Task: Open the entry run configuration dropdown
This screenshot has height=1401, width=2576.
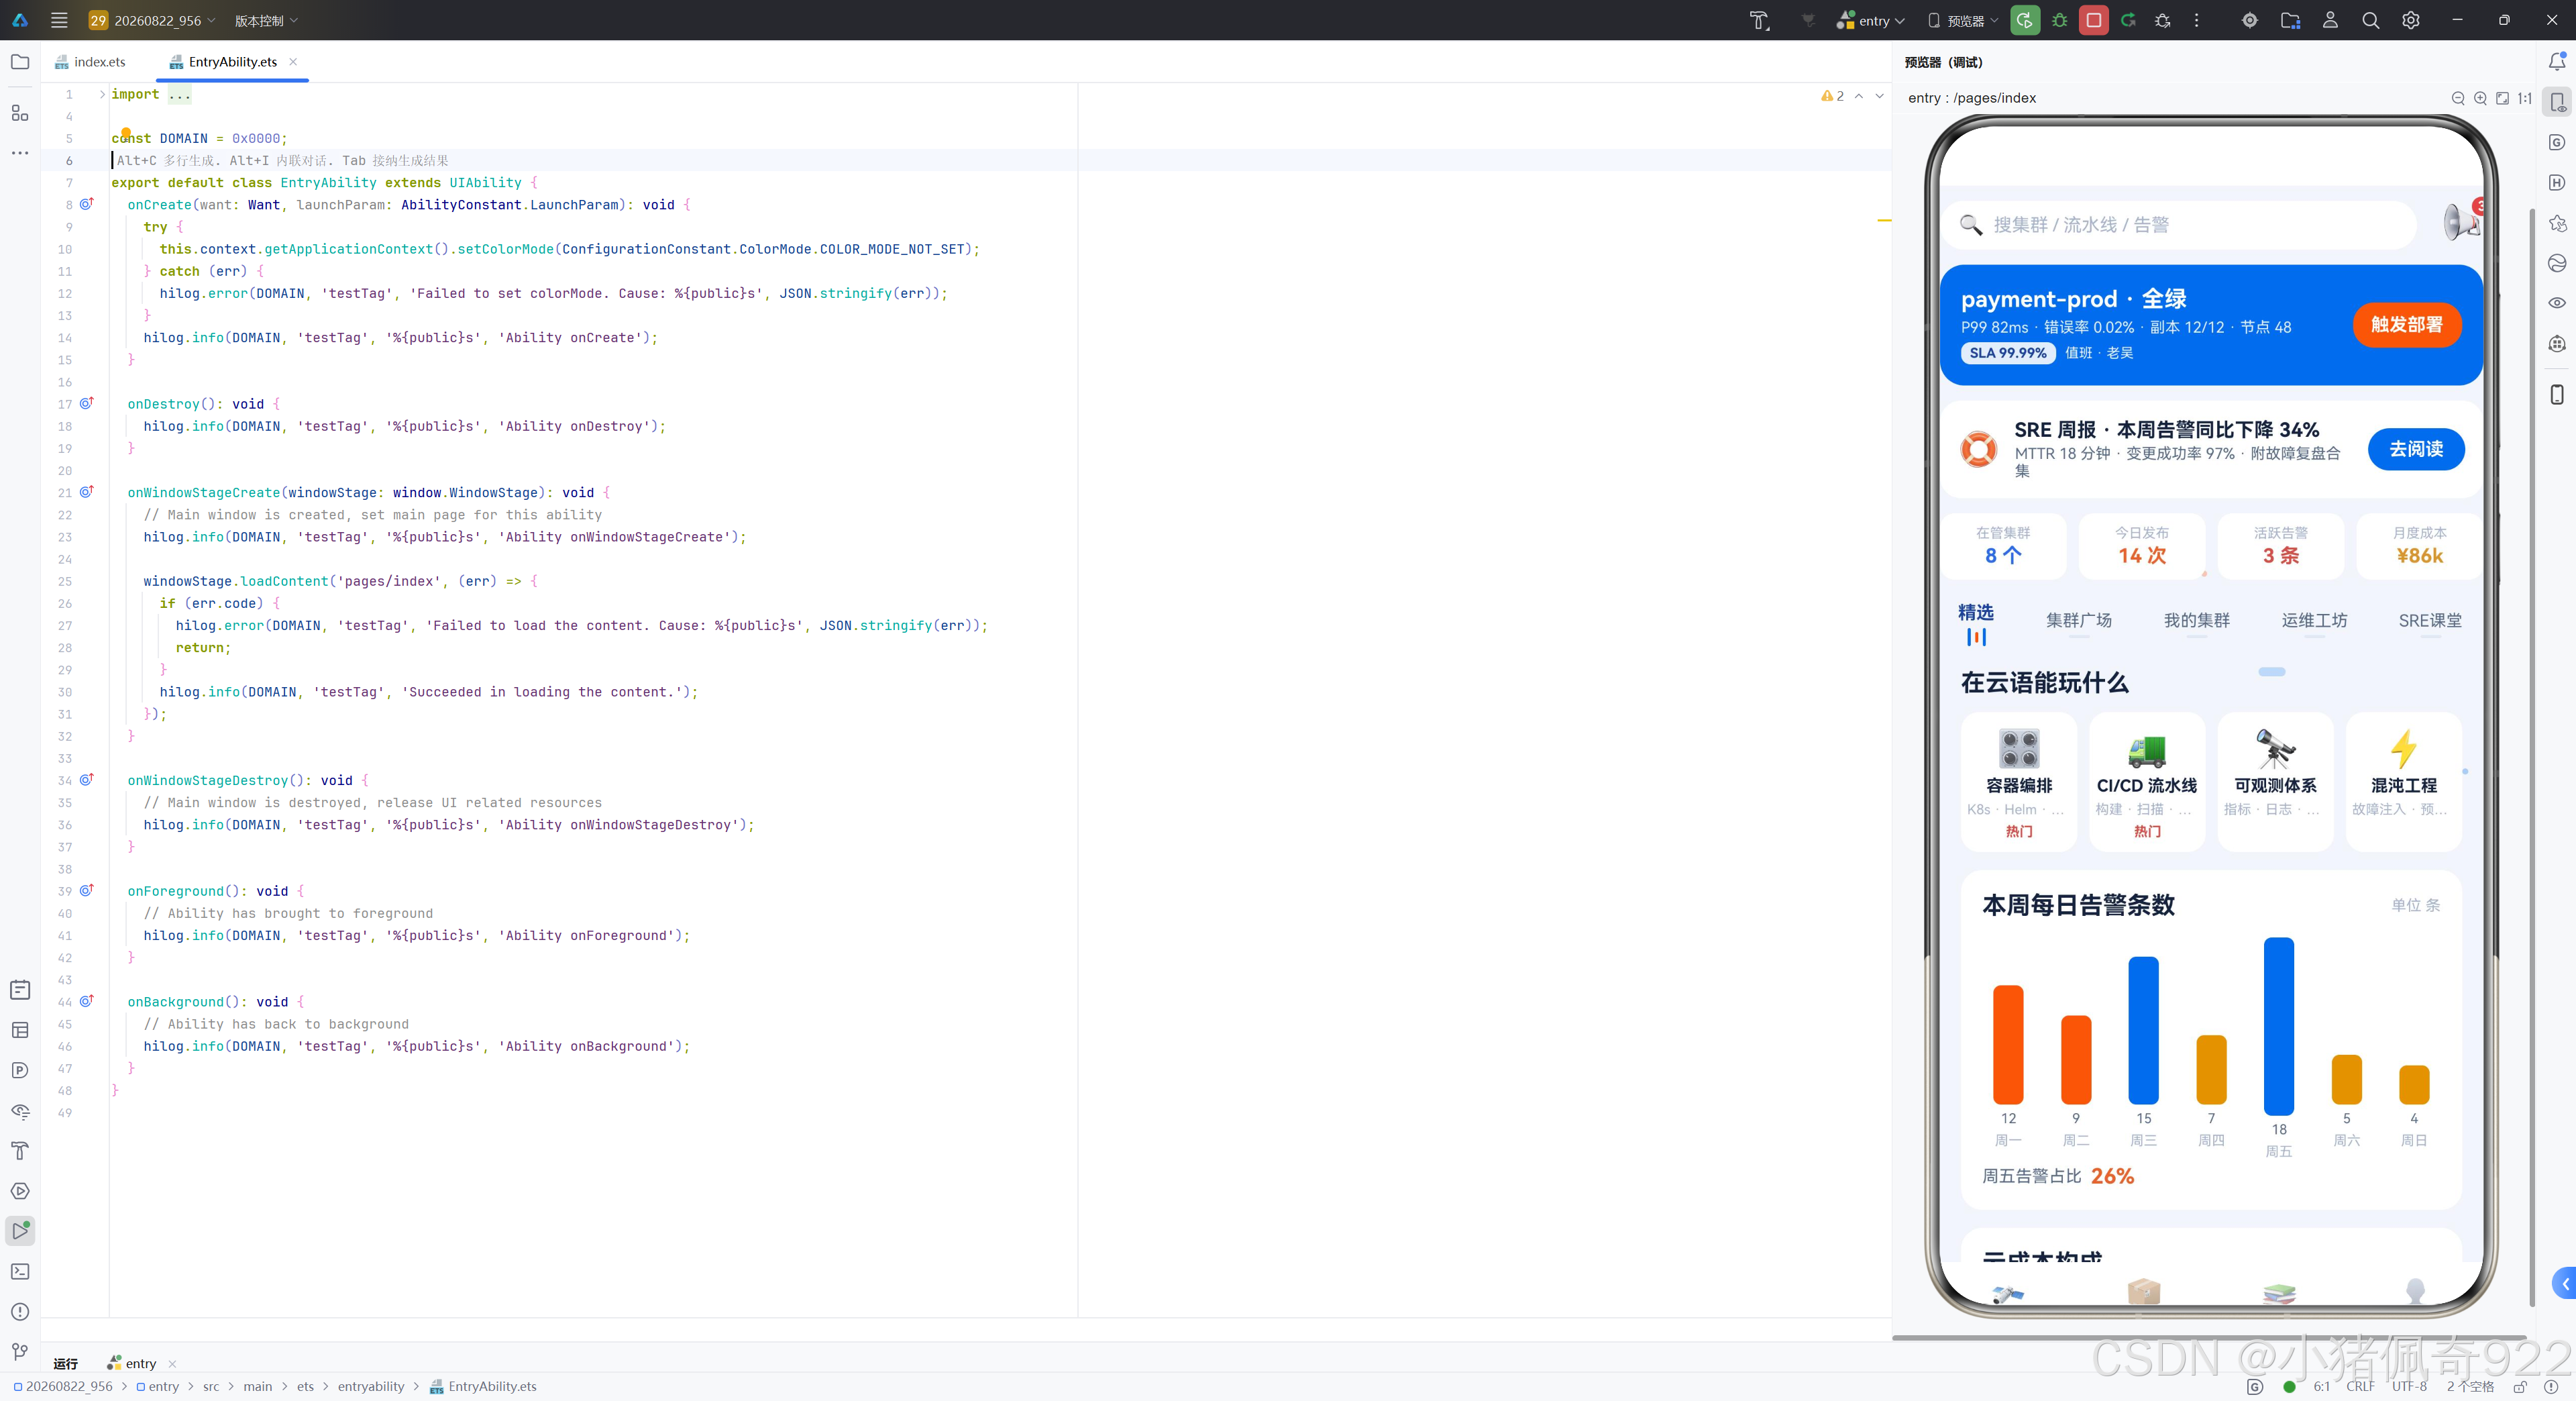Action: [x=1871, y=20]
